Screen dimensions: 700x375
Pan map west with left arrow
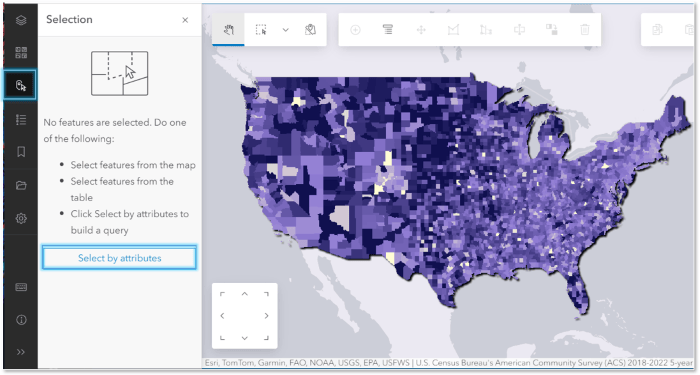pos(222,316)
